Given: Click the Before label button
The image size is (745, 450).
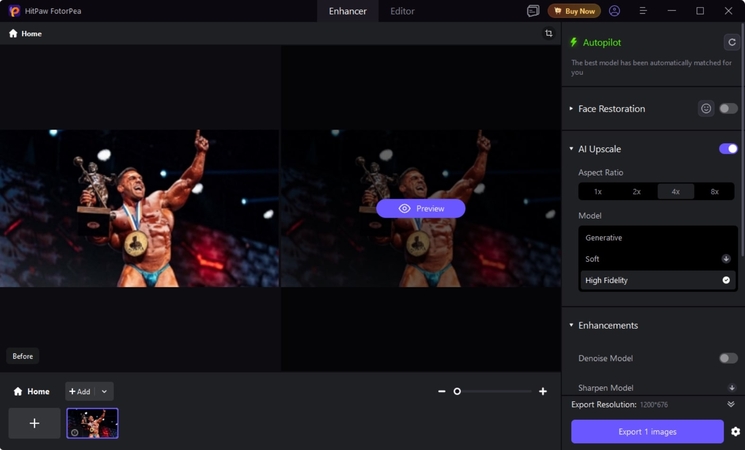Looking at the screenshot, I should coord(23,356).
